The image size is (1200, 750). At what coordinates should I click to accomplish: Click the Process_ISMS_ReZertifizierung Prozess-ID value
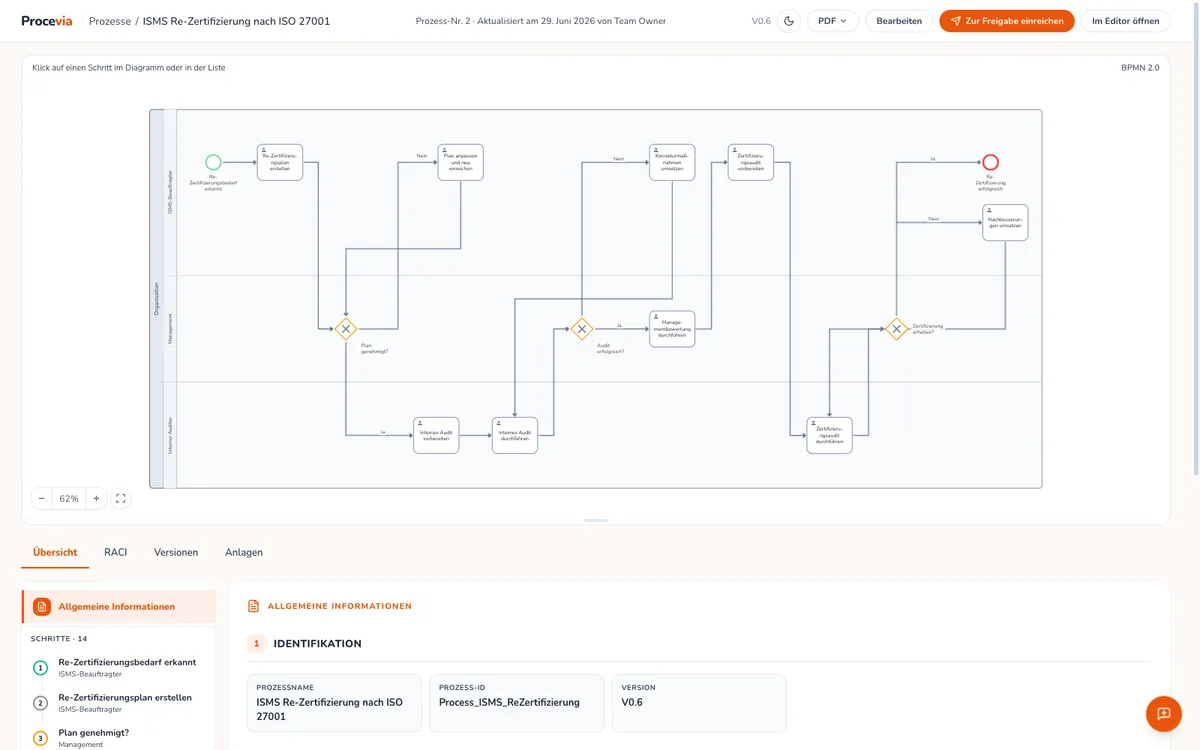point(509,702)
